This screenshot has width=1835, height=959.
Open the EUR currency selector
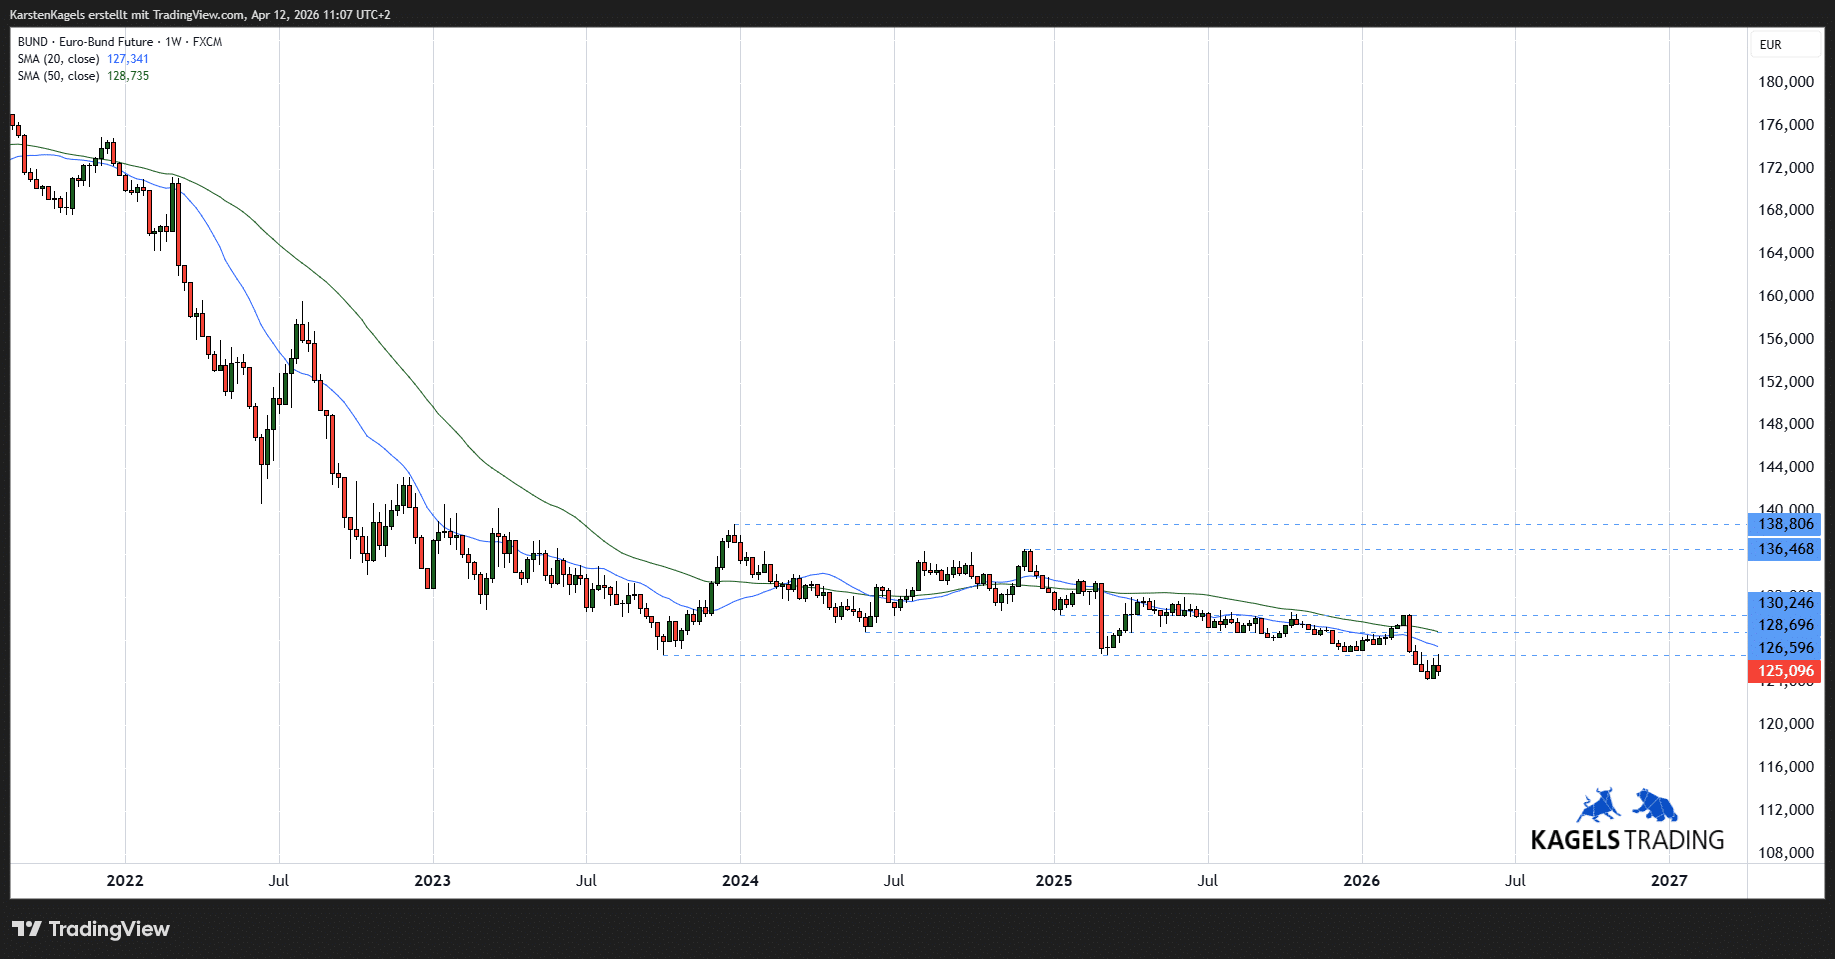pyautogui.click(x=1770, y=45)
